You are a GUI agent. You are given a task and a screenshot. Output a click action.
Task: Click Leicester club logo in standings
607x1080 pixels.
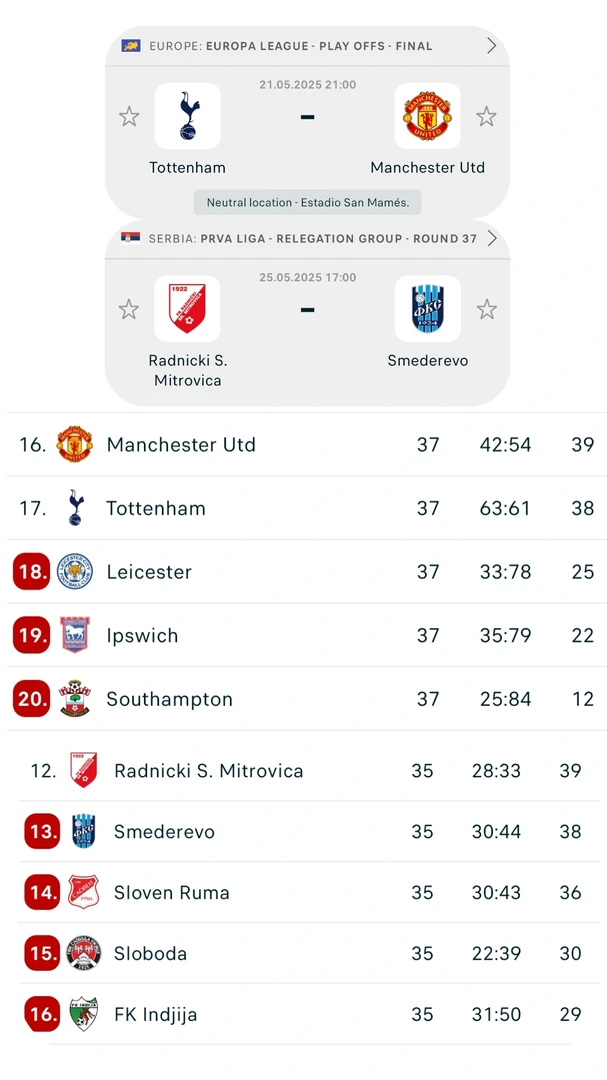click(x=75, y=572)
